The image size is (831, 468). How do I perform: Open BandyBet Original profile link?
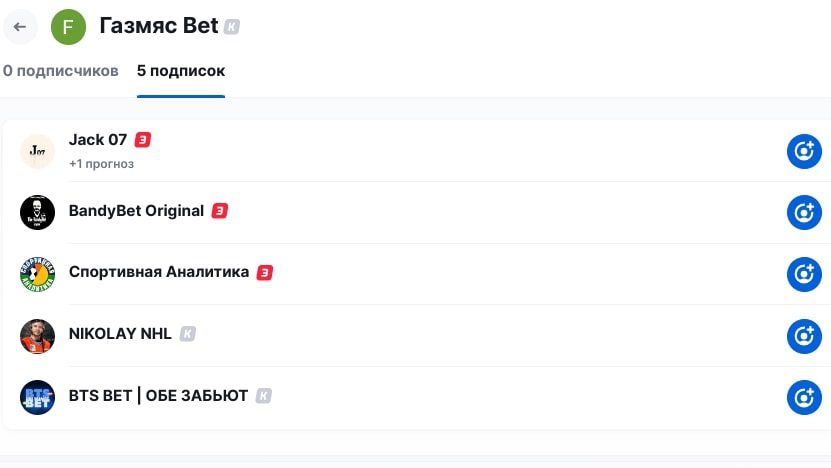tap(136, 211)
